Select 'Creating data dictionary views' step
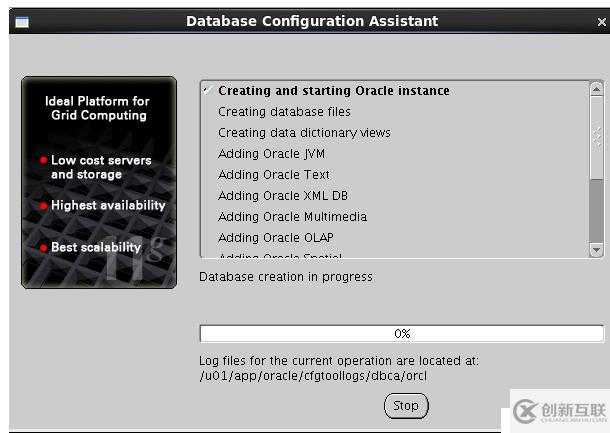Viewport: 610px width, 433px height. pos(304,133)
